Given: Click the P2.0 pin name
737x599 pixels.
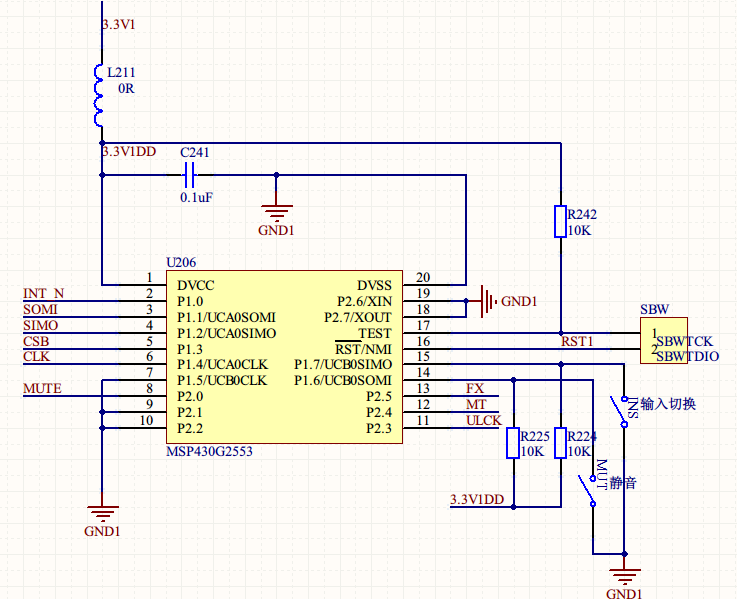Looking at the screenshot, I should (190, 396).
